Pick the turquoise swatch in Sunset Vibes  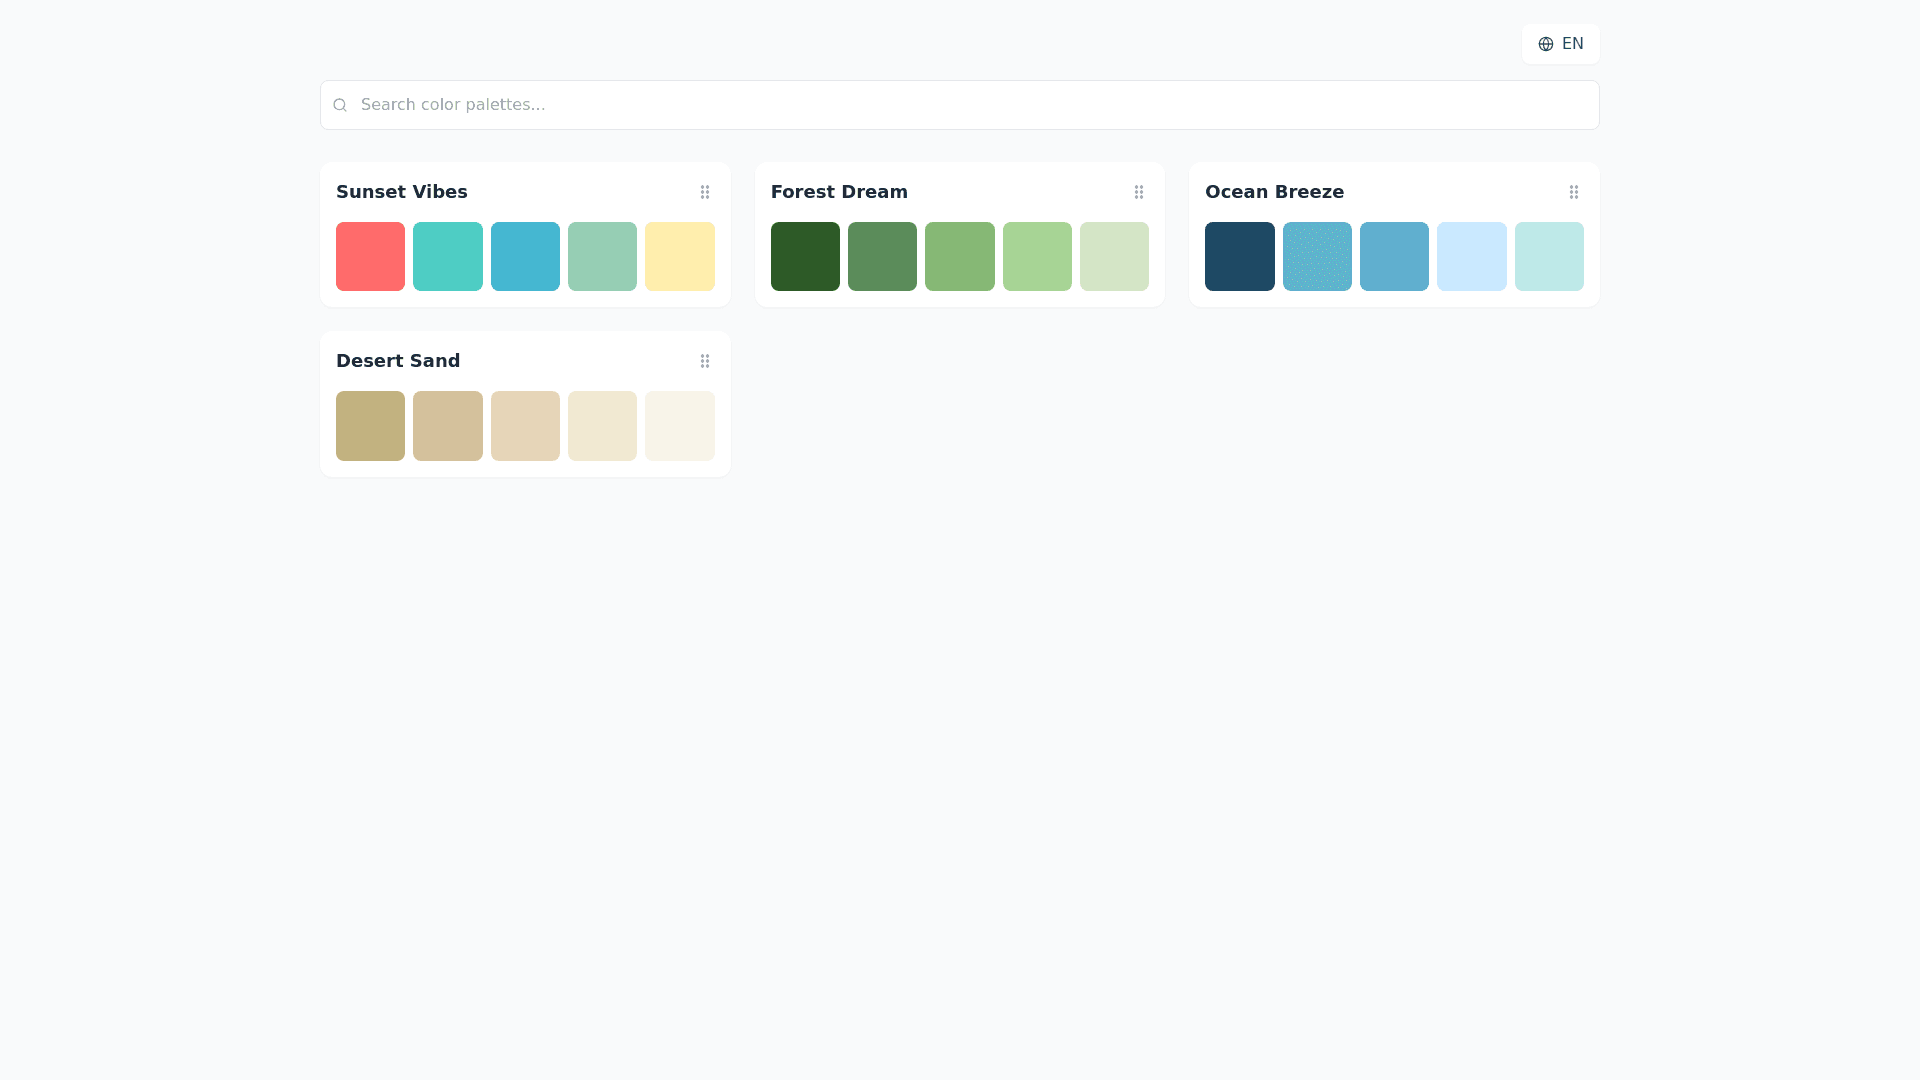(447, 257)
